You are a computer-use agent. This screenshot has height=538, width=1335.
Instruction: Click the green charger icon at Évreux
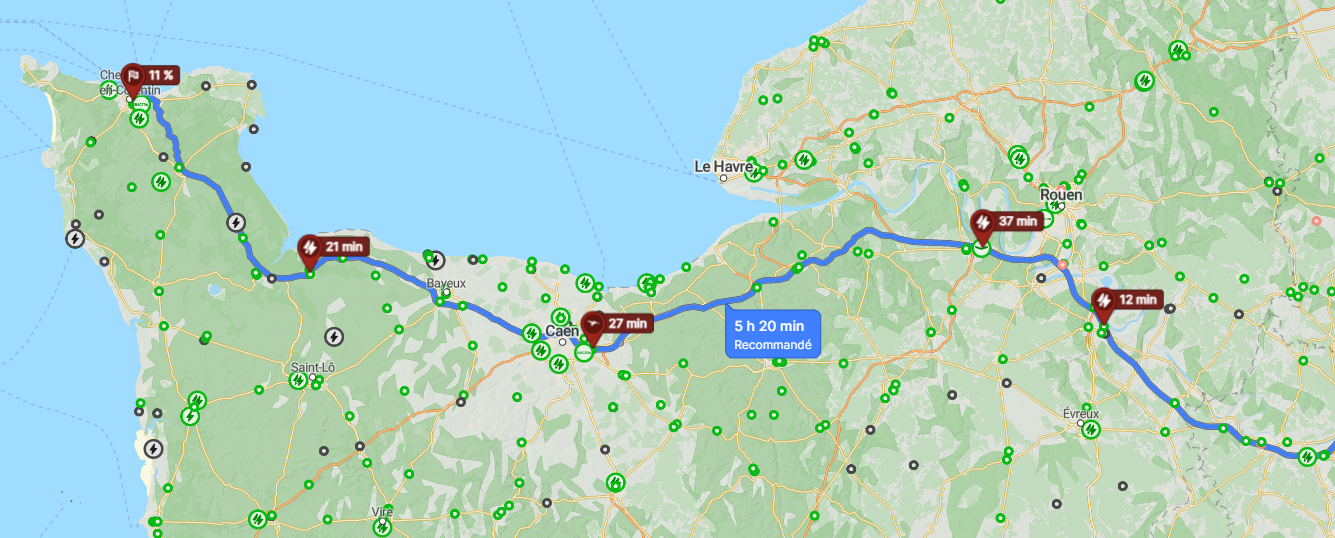1090,430
